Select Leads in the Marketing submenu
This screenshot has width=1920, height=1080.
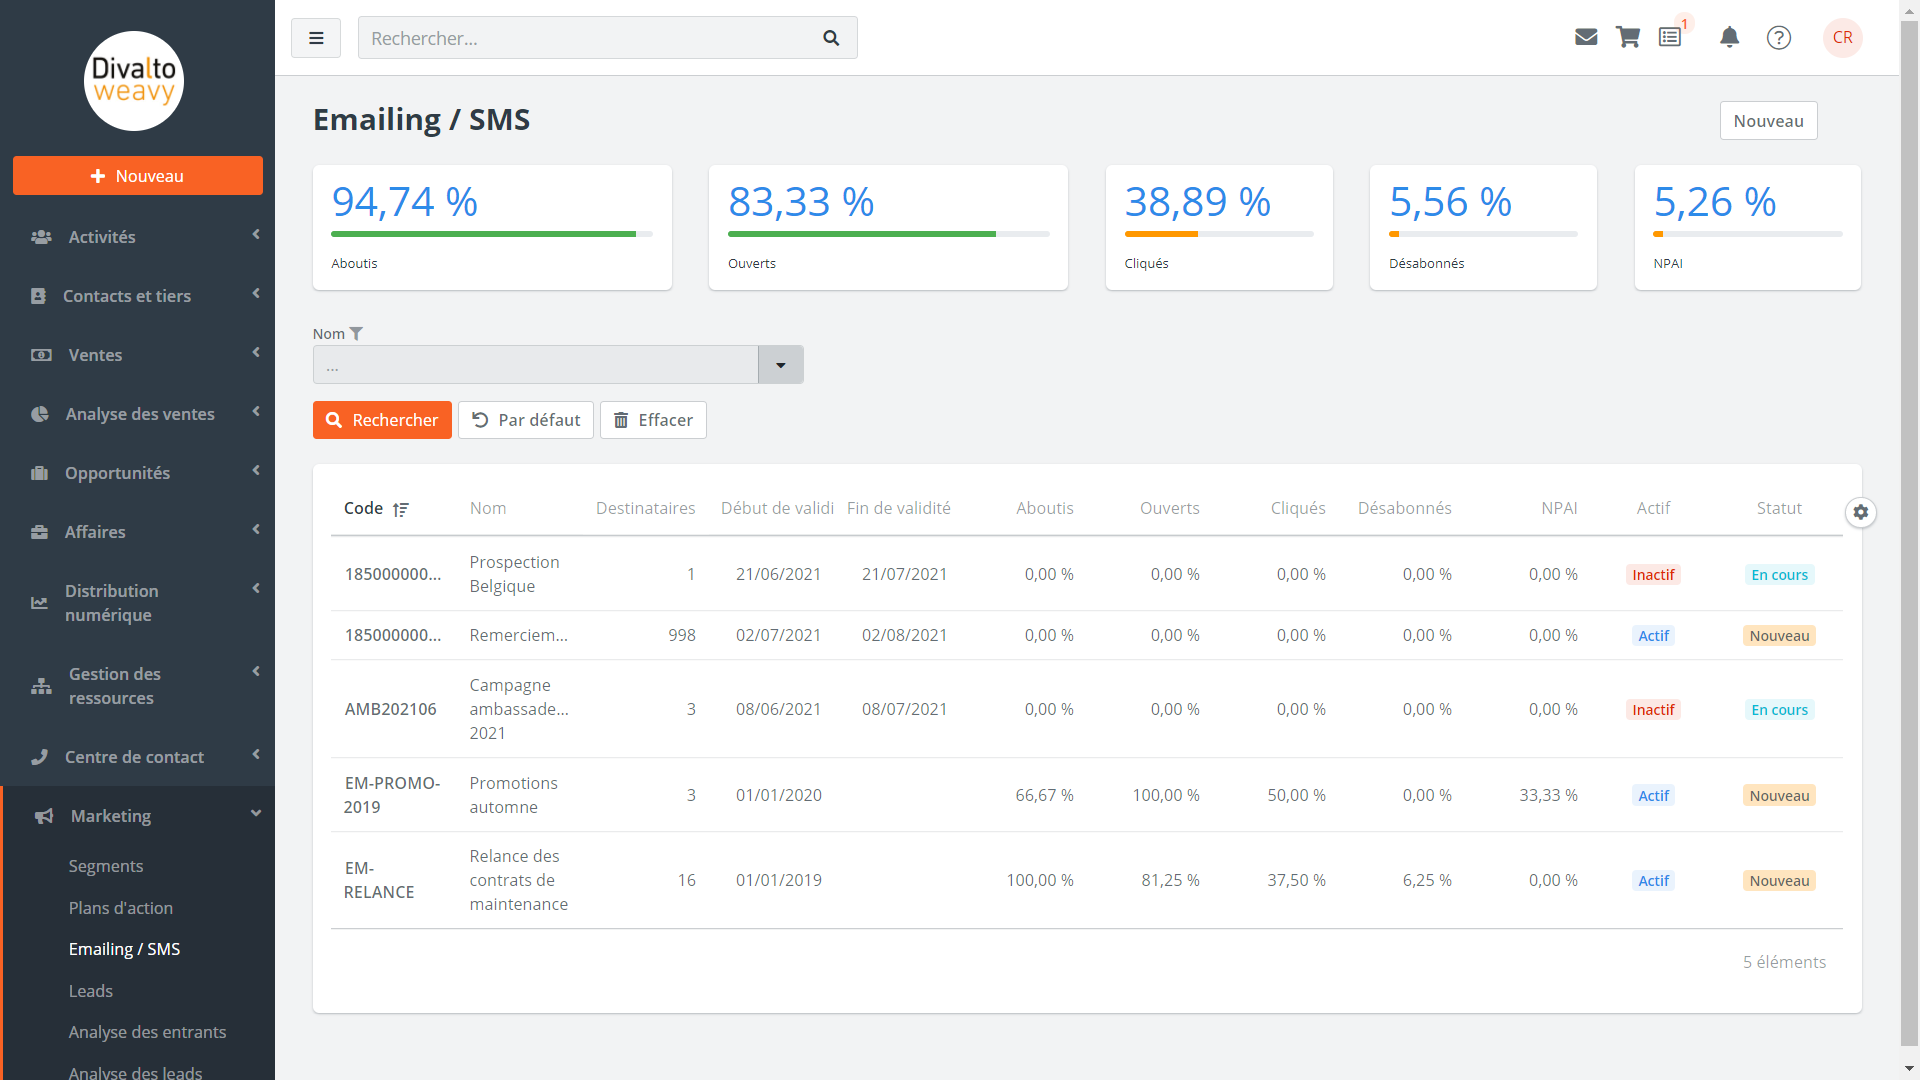90,990
